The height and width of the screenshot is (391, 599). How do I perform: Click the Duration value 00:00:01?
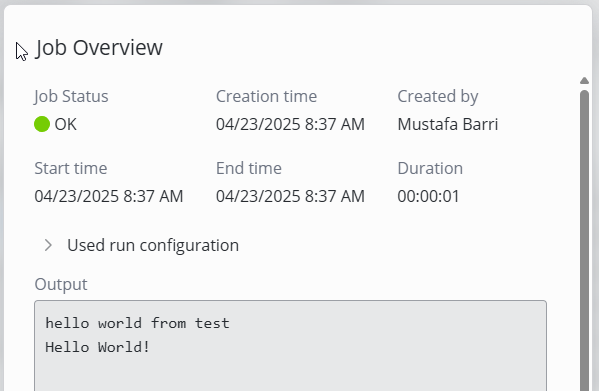[428, 196]
